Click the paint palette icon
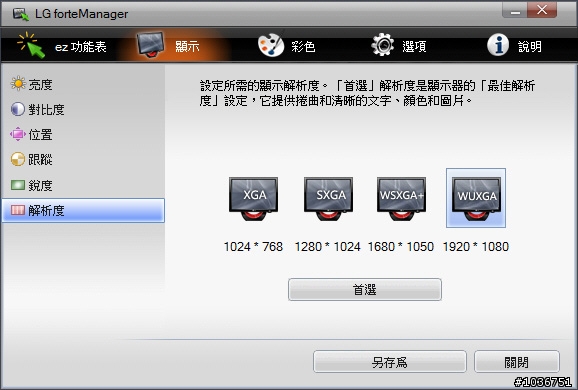This screenshot has height=390, width=578. [x=271, y=45]
